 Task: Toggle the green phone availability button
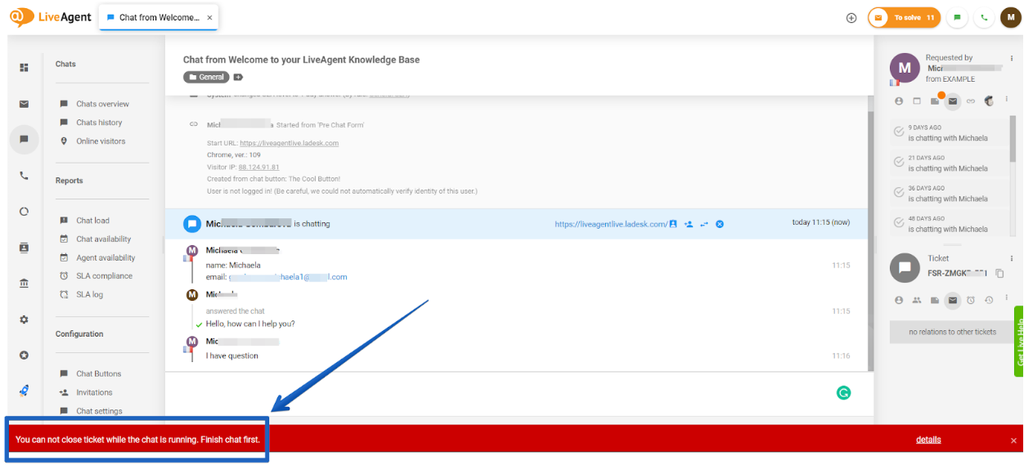pos(984,17)
